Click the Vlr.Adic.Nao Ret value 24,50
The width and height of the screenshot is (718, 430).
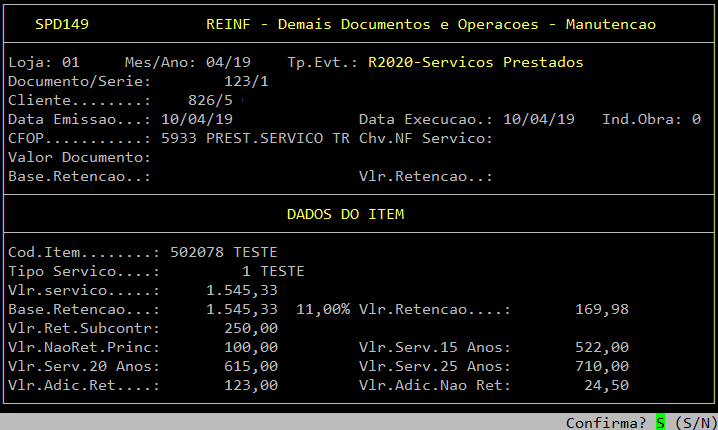606,385
